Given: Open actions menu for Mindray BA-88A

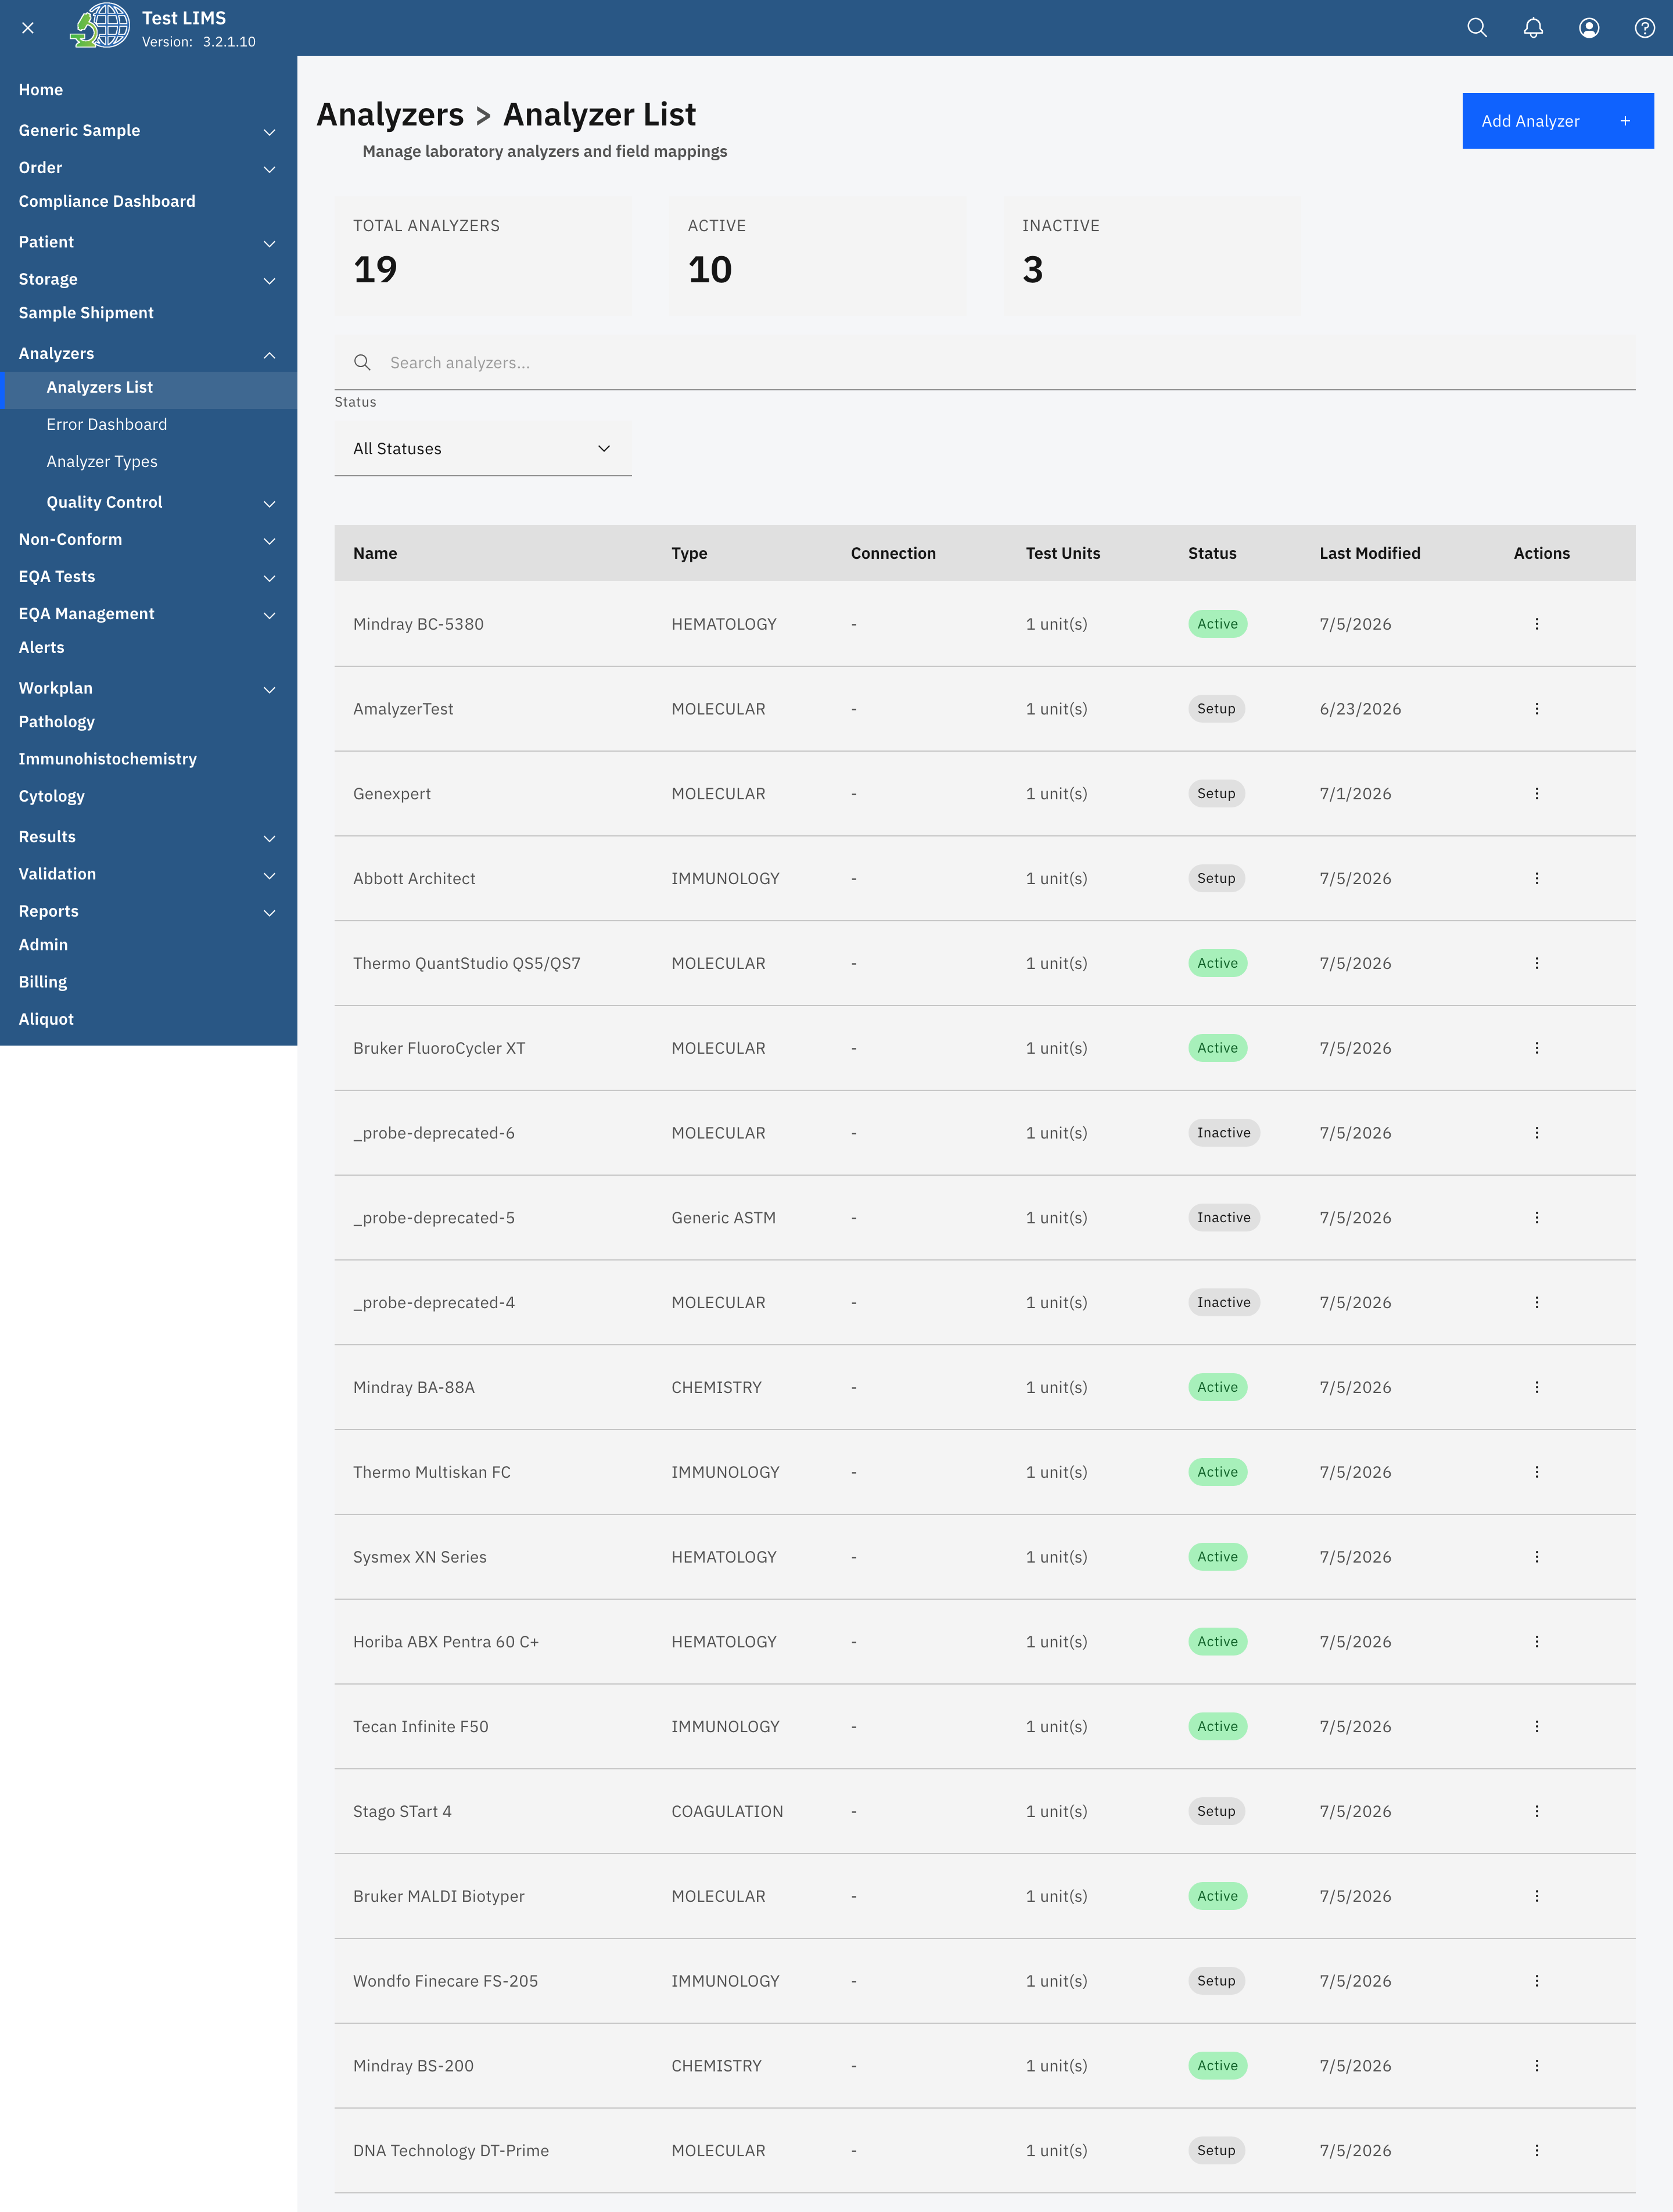Looking at the screenshot, I should click(1537, 1387).
